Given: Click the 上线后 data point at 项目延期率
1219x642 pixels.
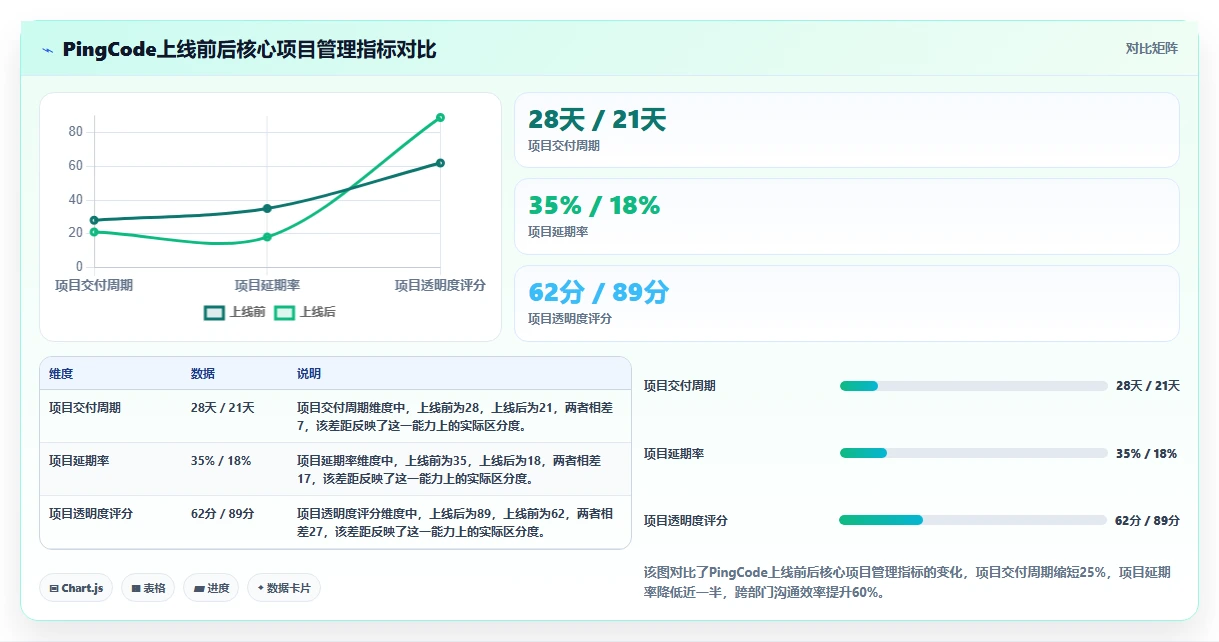Looking at the screenshot, I should pyautogui.click(x=267, y=237).
